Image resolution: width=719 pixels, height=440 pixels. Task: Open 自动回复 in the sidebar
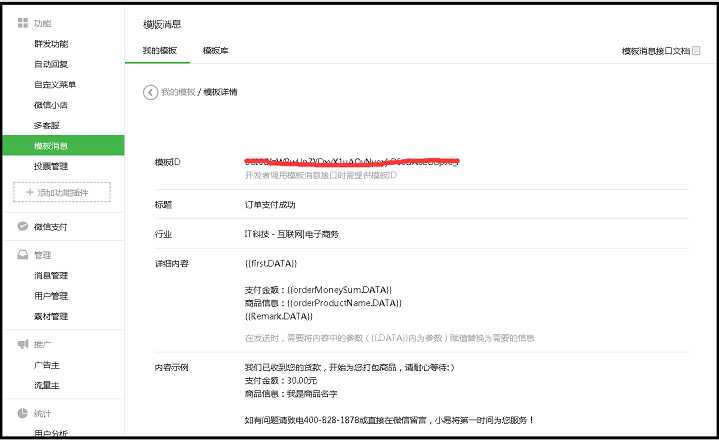tap(51, 64)
